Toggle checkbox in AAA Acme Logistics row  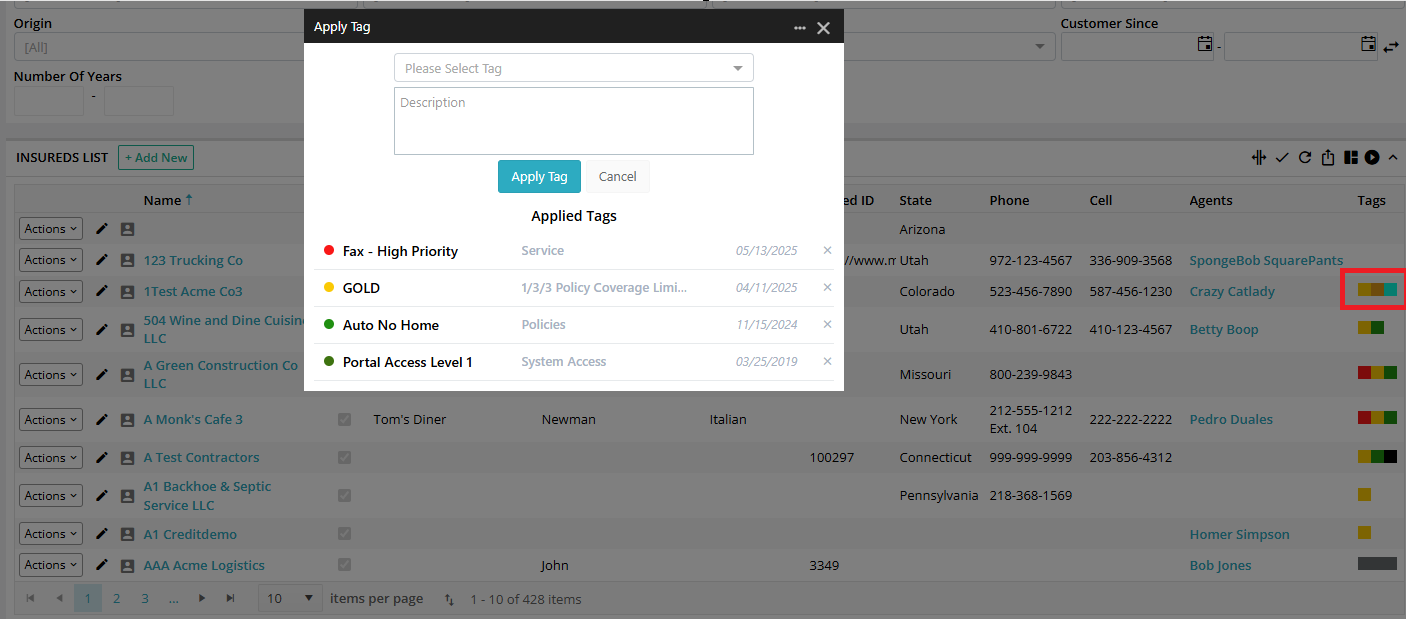pos(345,565)
